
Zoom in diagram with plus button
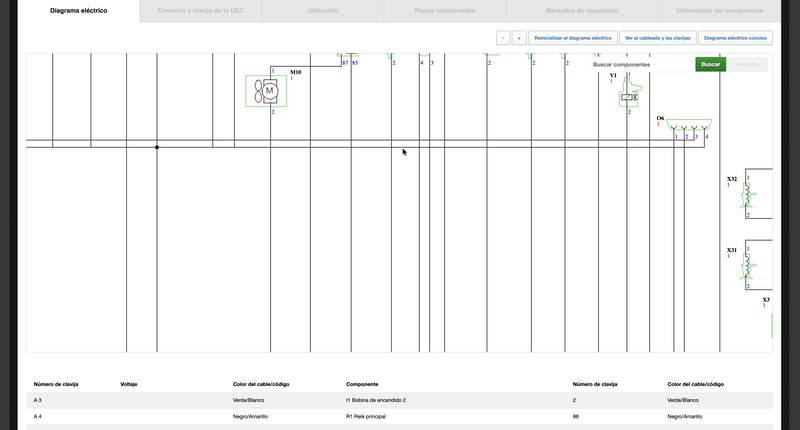pos(519,38)
